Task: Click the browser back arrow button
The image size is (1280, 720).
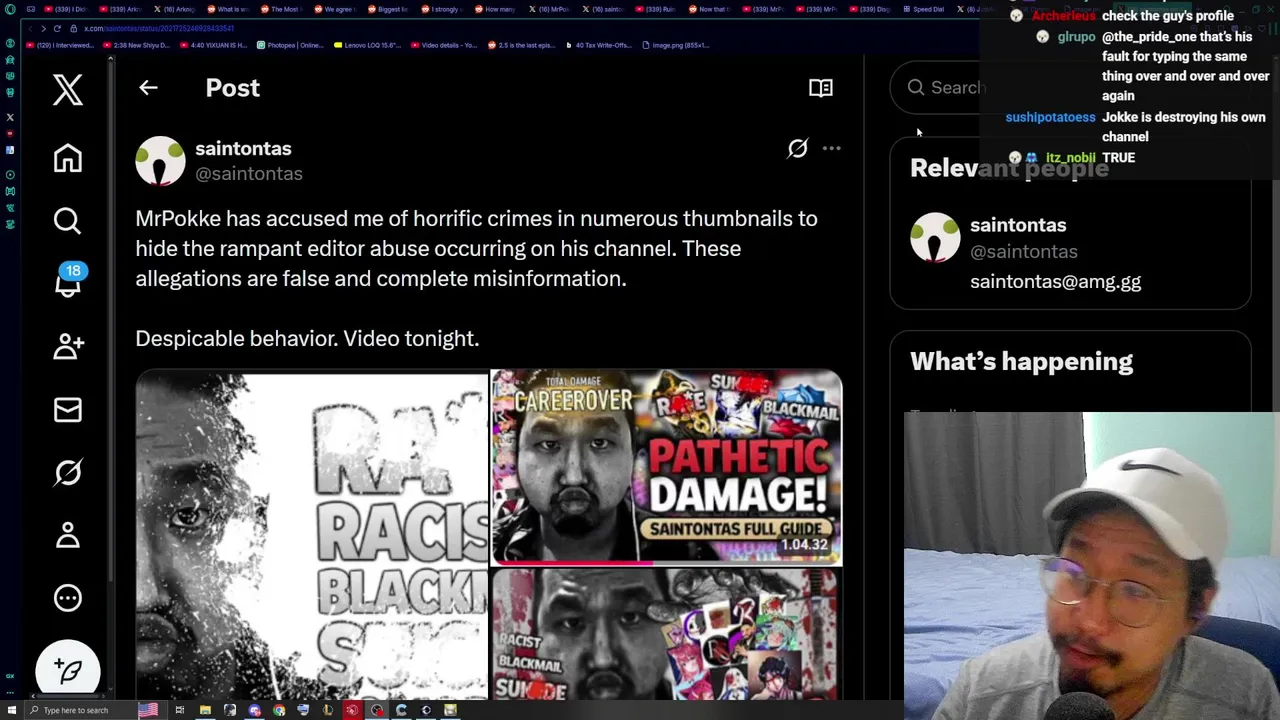Action: (30, 29)
